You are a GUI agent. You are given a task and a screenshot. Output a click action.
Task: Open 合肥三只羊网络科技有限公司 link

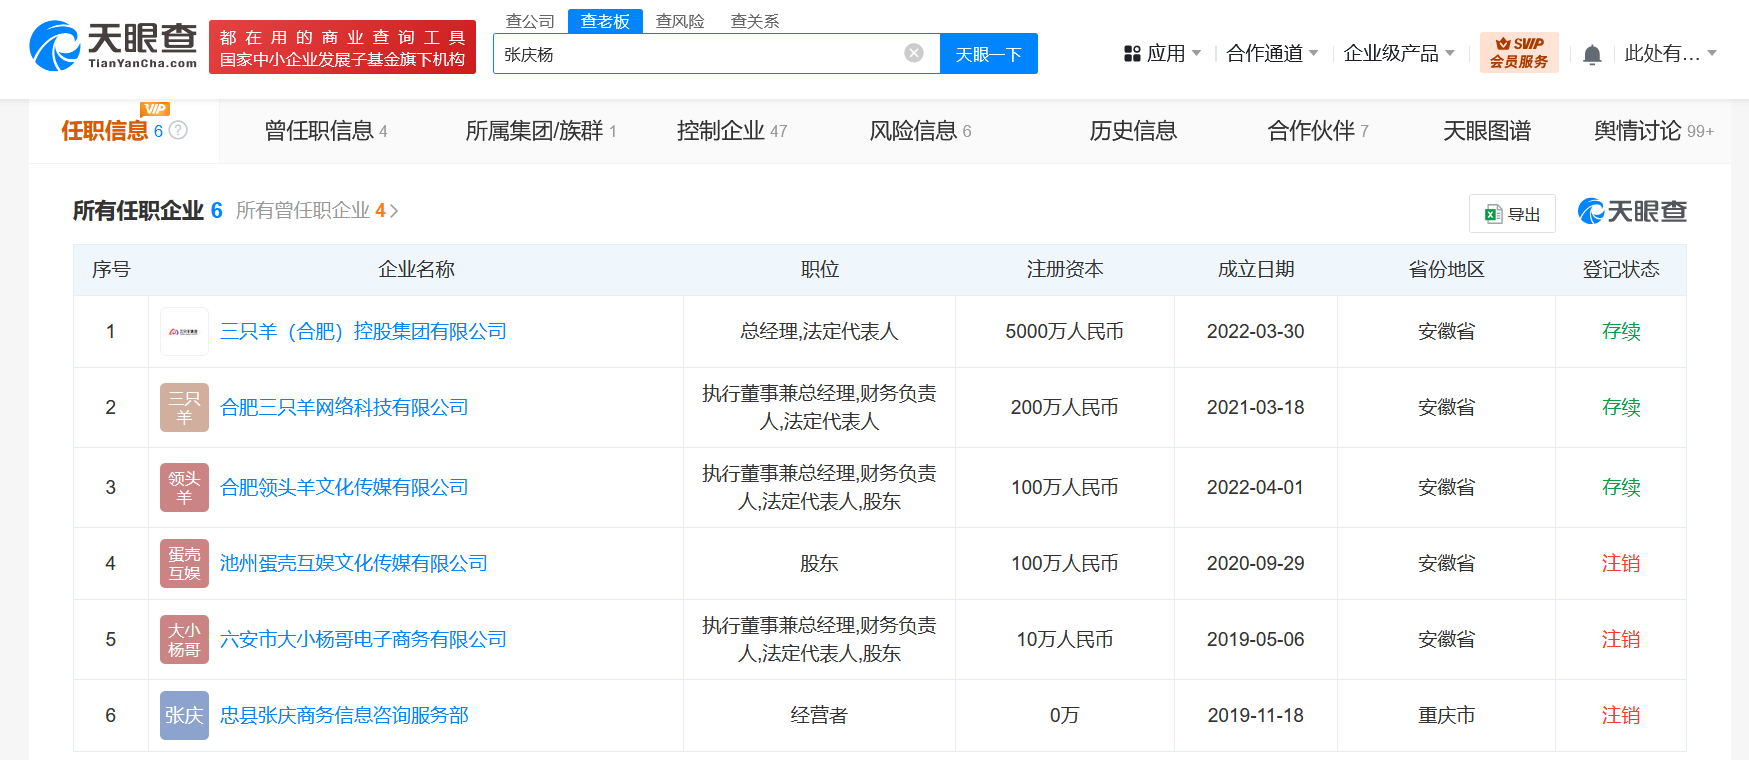pyautogui.click(x=344, y=407)
